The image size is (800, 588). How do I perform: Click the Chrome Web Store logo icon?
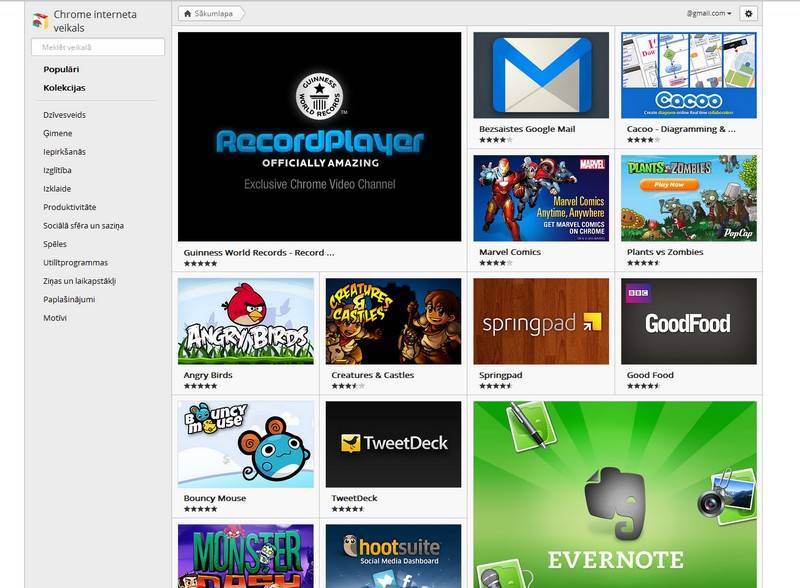40,21
